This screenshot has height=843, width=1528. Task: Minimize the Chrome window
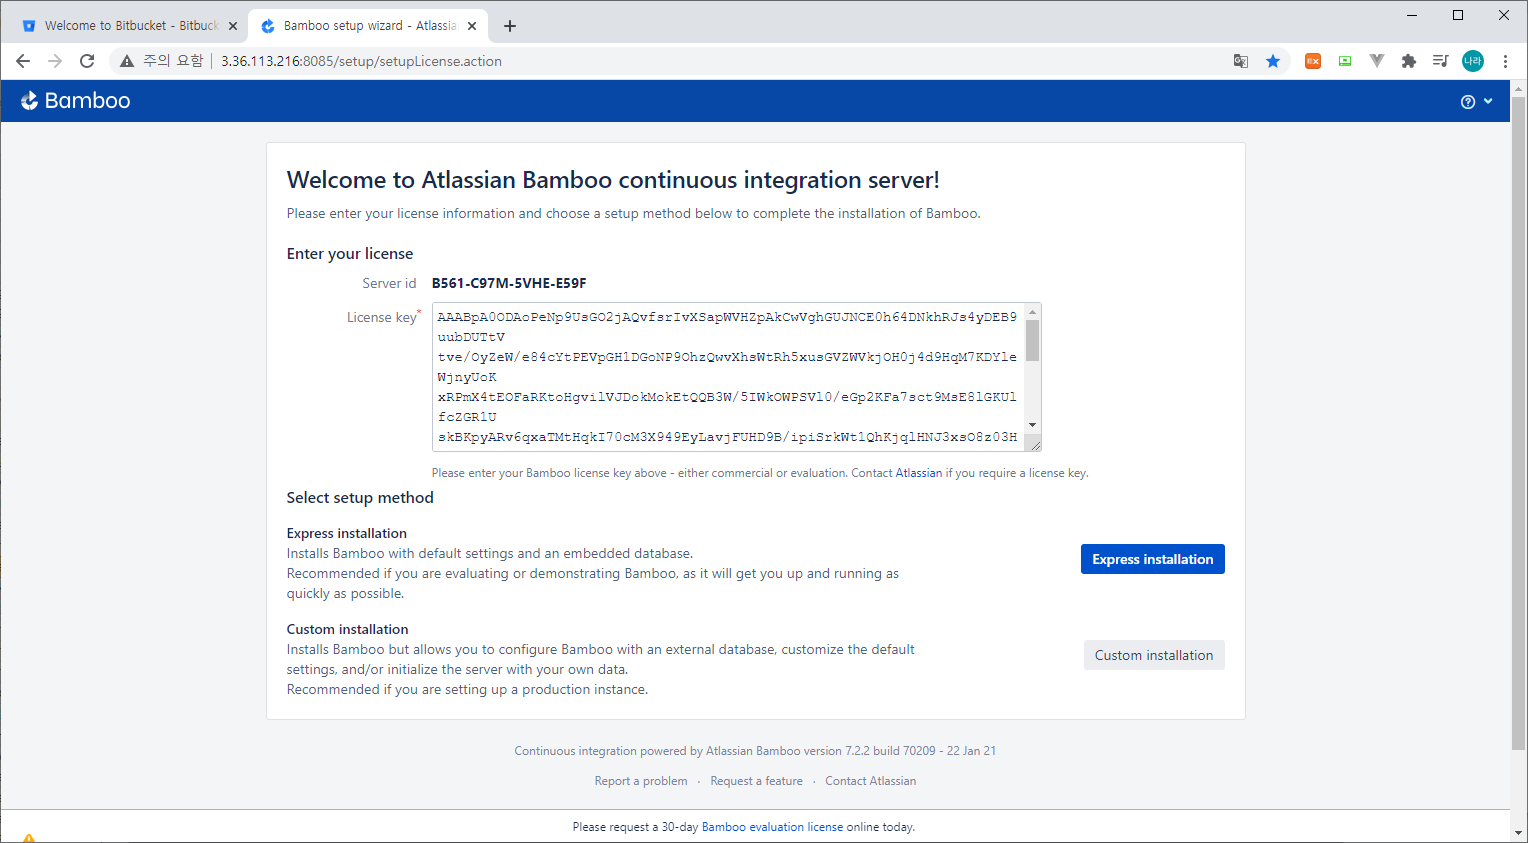(x=1412, y=15)
